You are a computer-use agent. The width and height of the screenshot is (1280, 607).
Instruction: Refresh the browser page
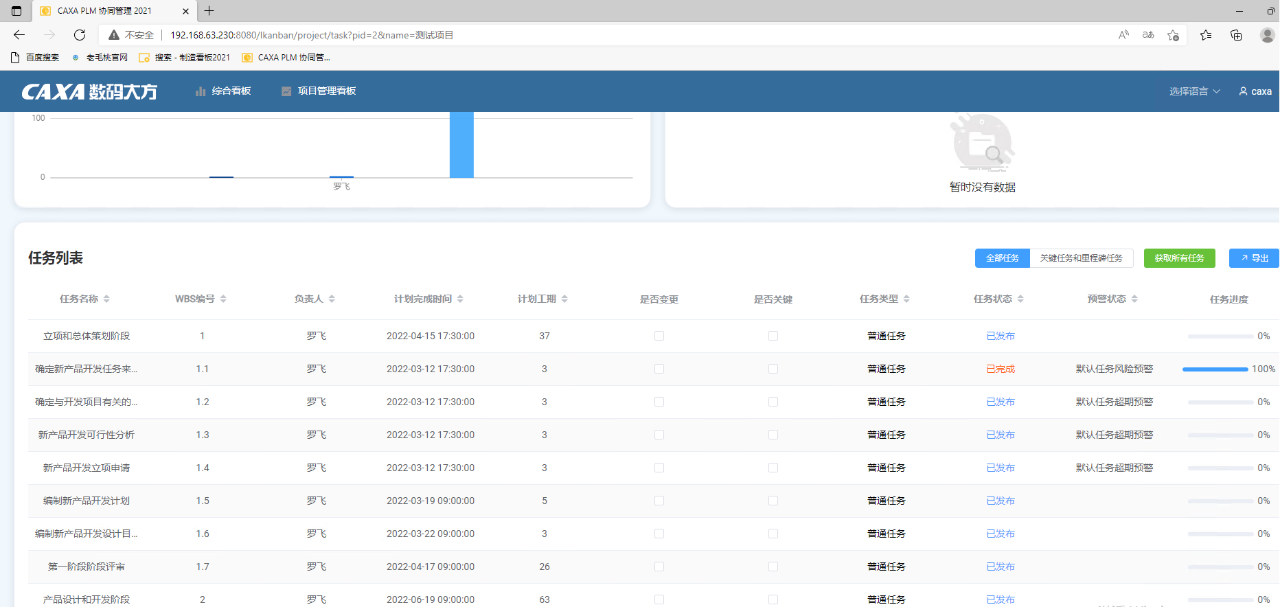(79, 35)
